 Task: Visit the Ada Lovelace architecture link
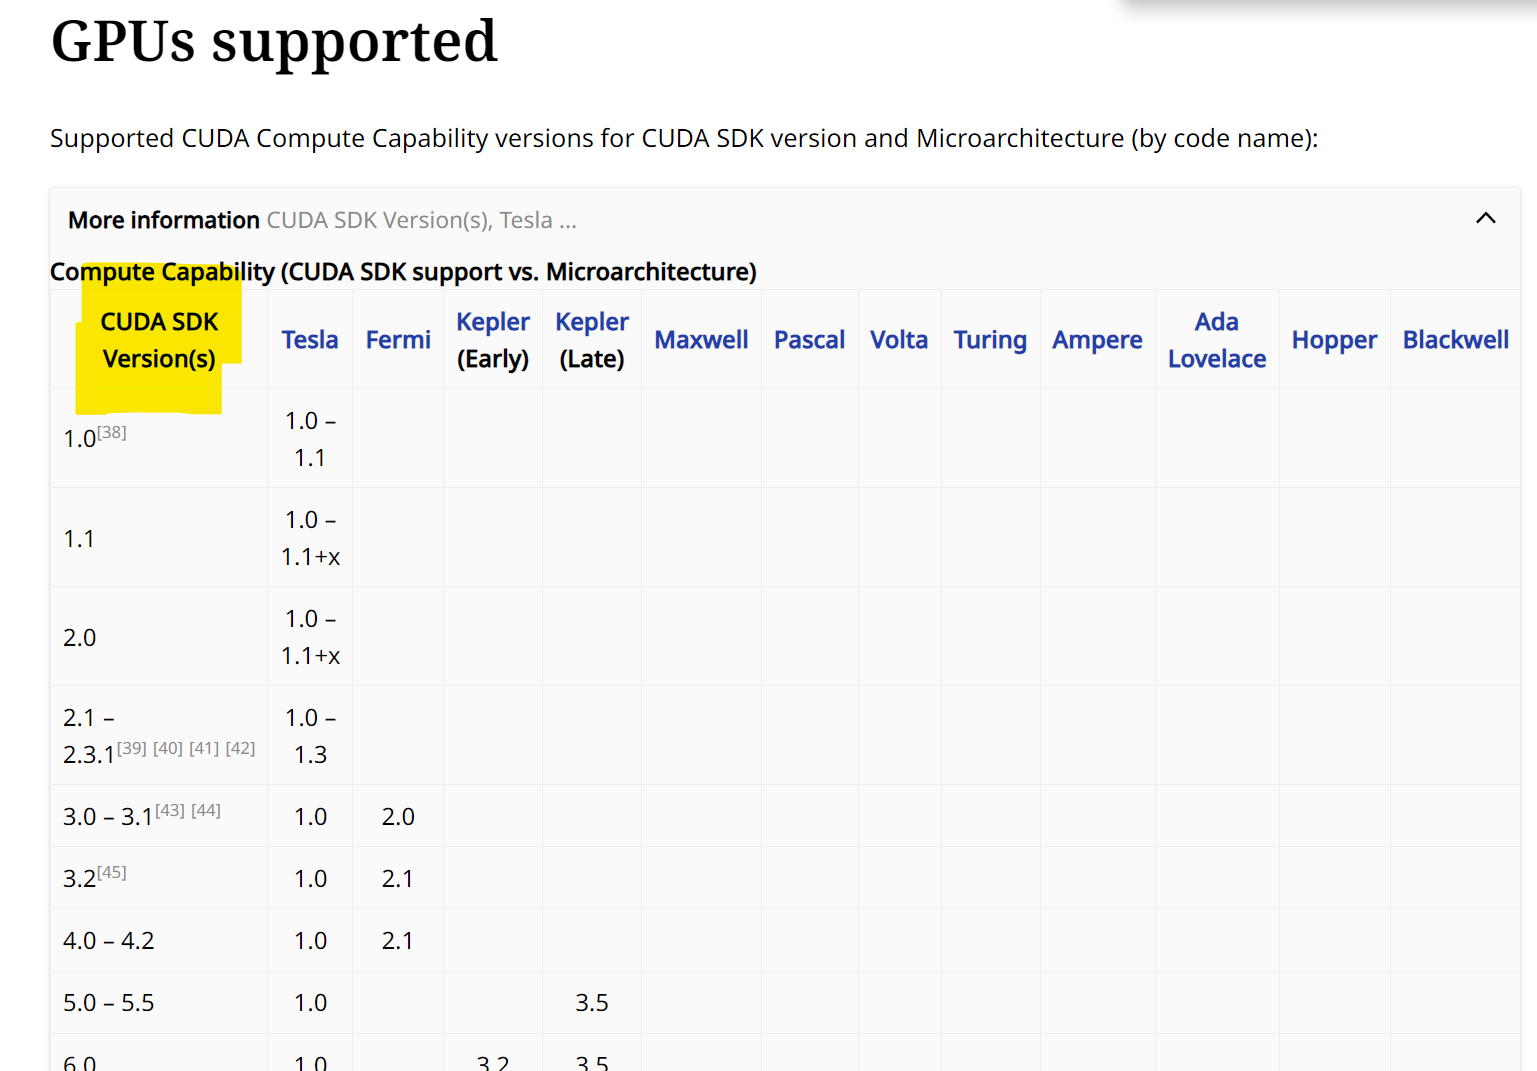(1217, 340)
